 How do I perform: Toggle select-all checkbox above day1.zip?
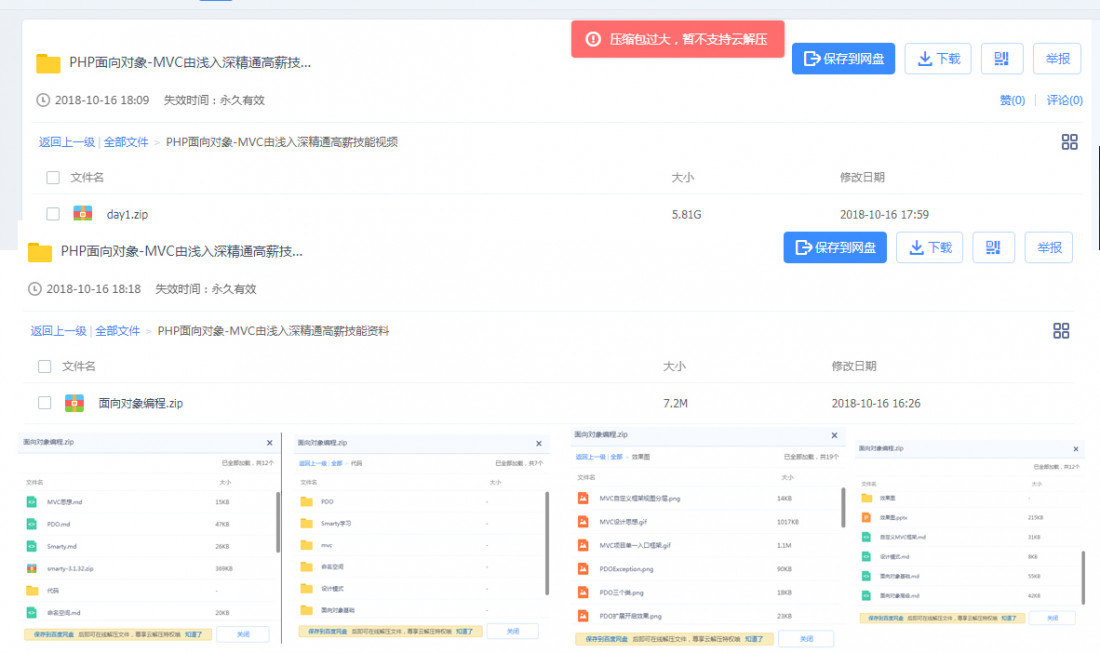click(x=53, y=178)
